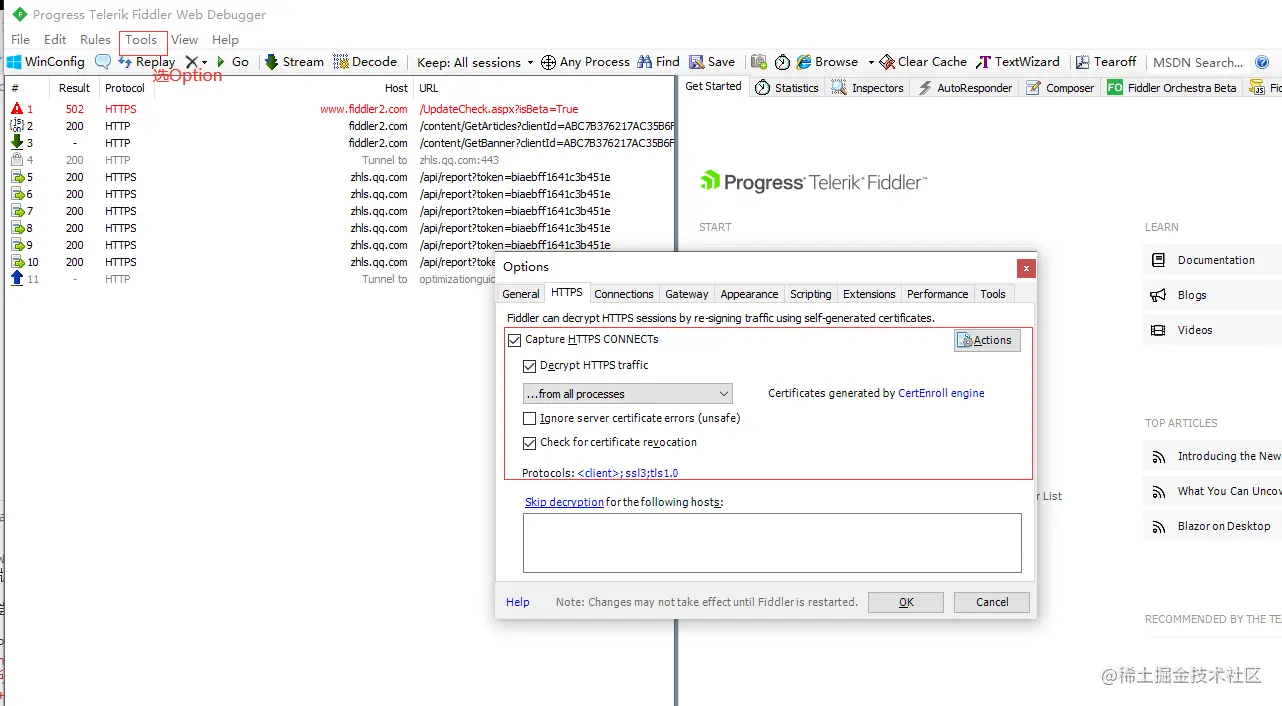Switch to the Gateway tab in Options
The height and width of the screenshot is (706, 1282).
687,294
